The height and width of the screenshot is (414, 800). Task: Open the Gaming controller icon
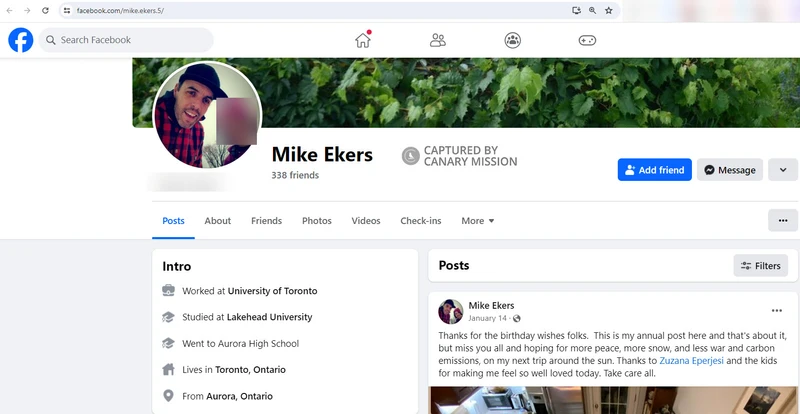tap(587, 40)
